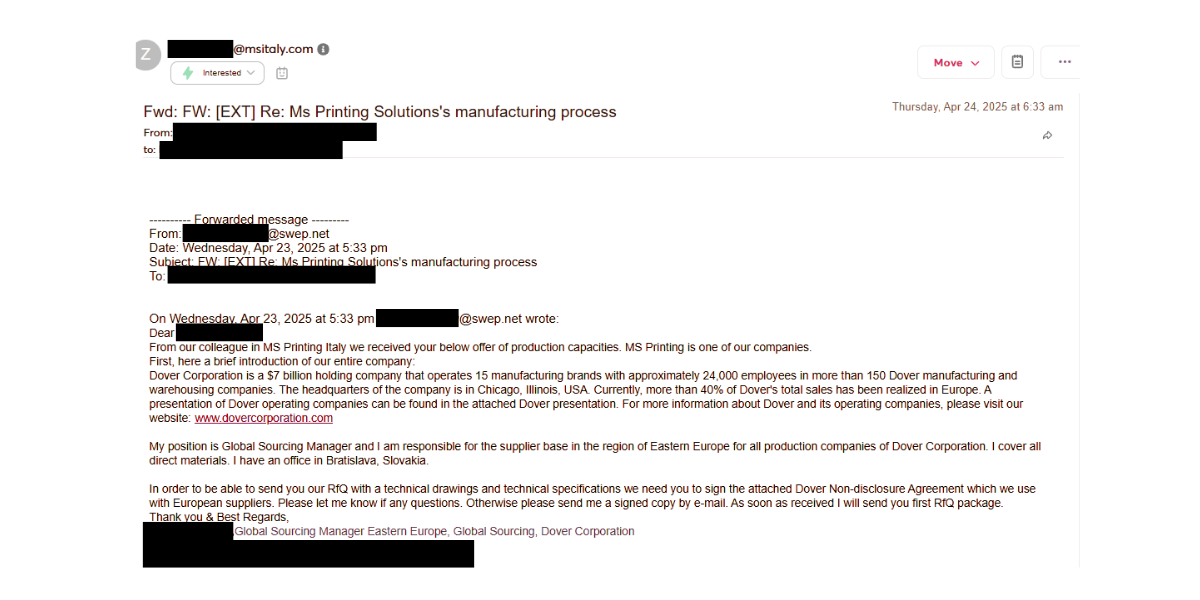Click the email subject line heading
The height and width of the screenshot is (600, 1200).
click(380, 112)
